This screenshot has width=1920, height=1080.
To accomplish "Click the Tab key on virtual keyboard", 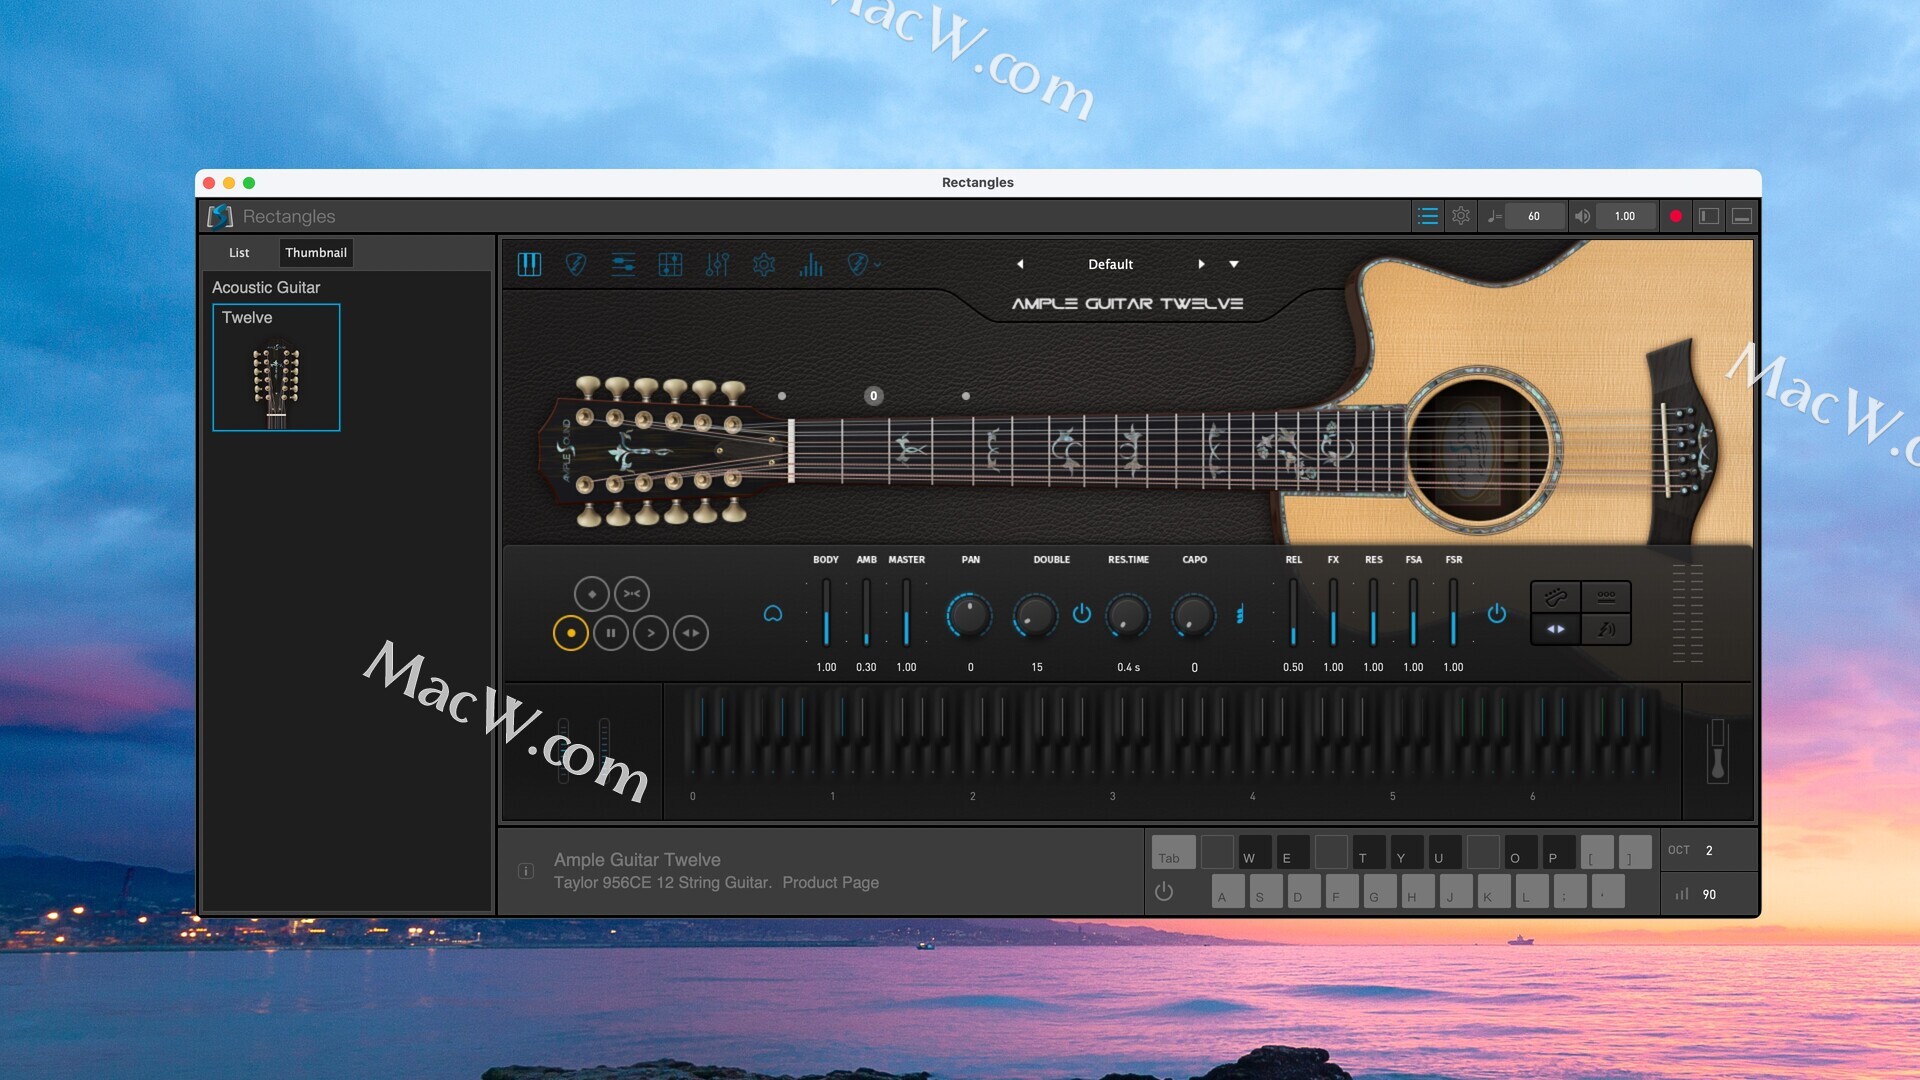I will pos(1173,853).
